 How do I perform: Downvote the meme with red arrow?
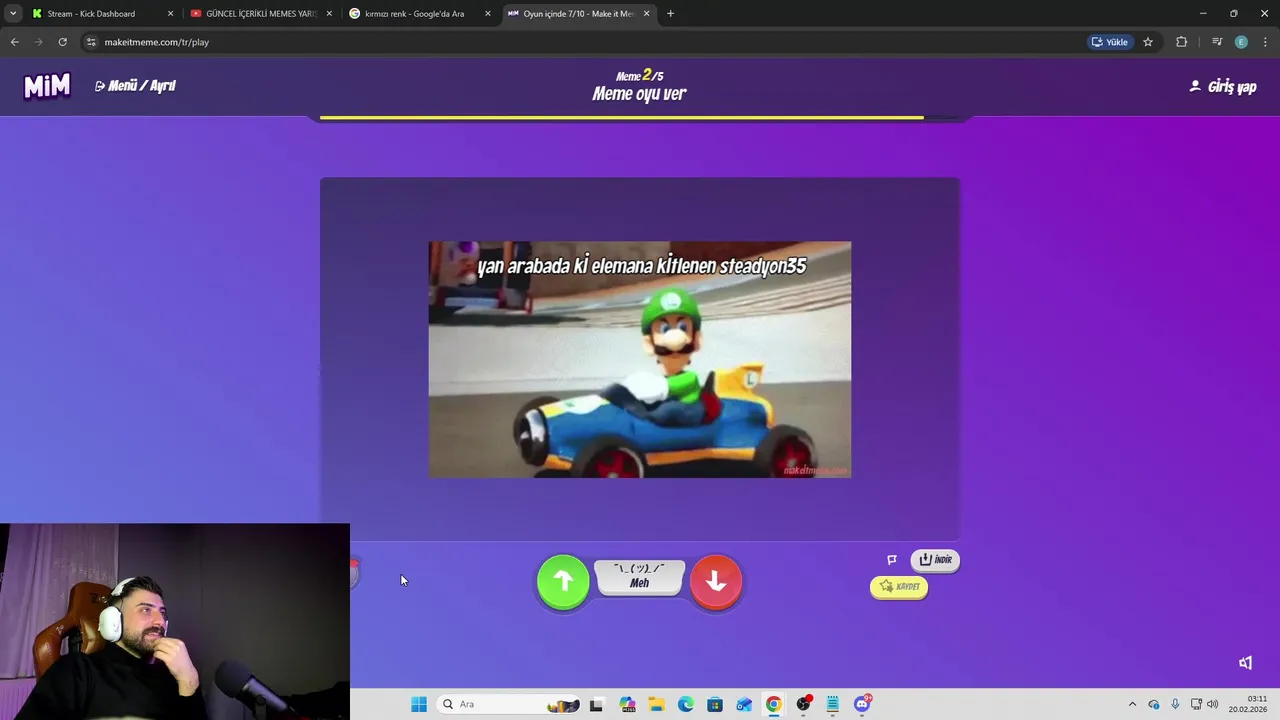(716, 581)
